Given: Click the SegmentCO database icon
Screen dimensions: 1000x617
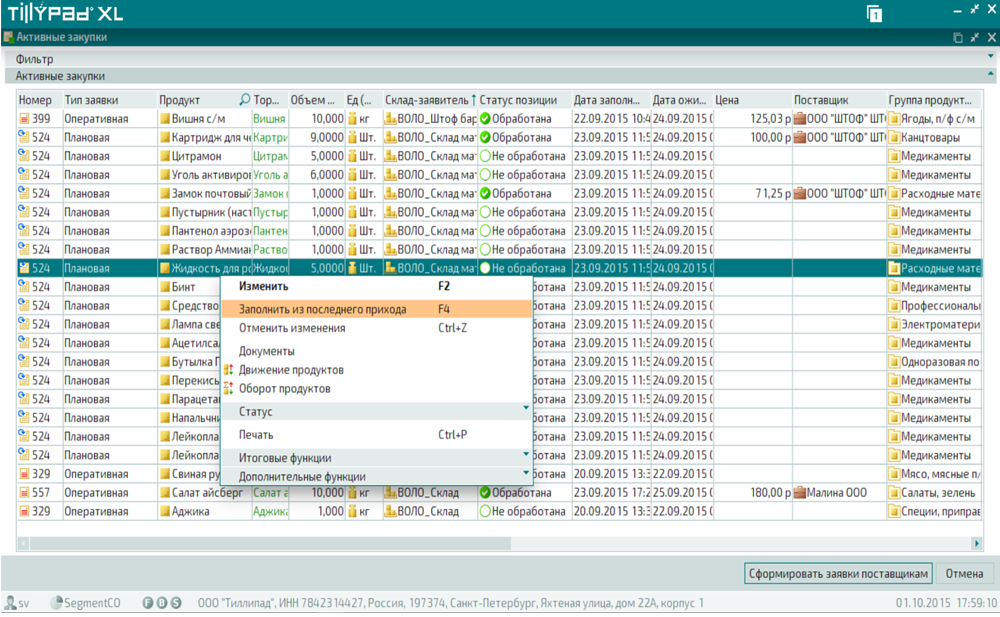Looking at the screenshot, I should click(57, 603).
